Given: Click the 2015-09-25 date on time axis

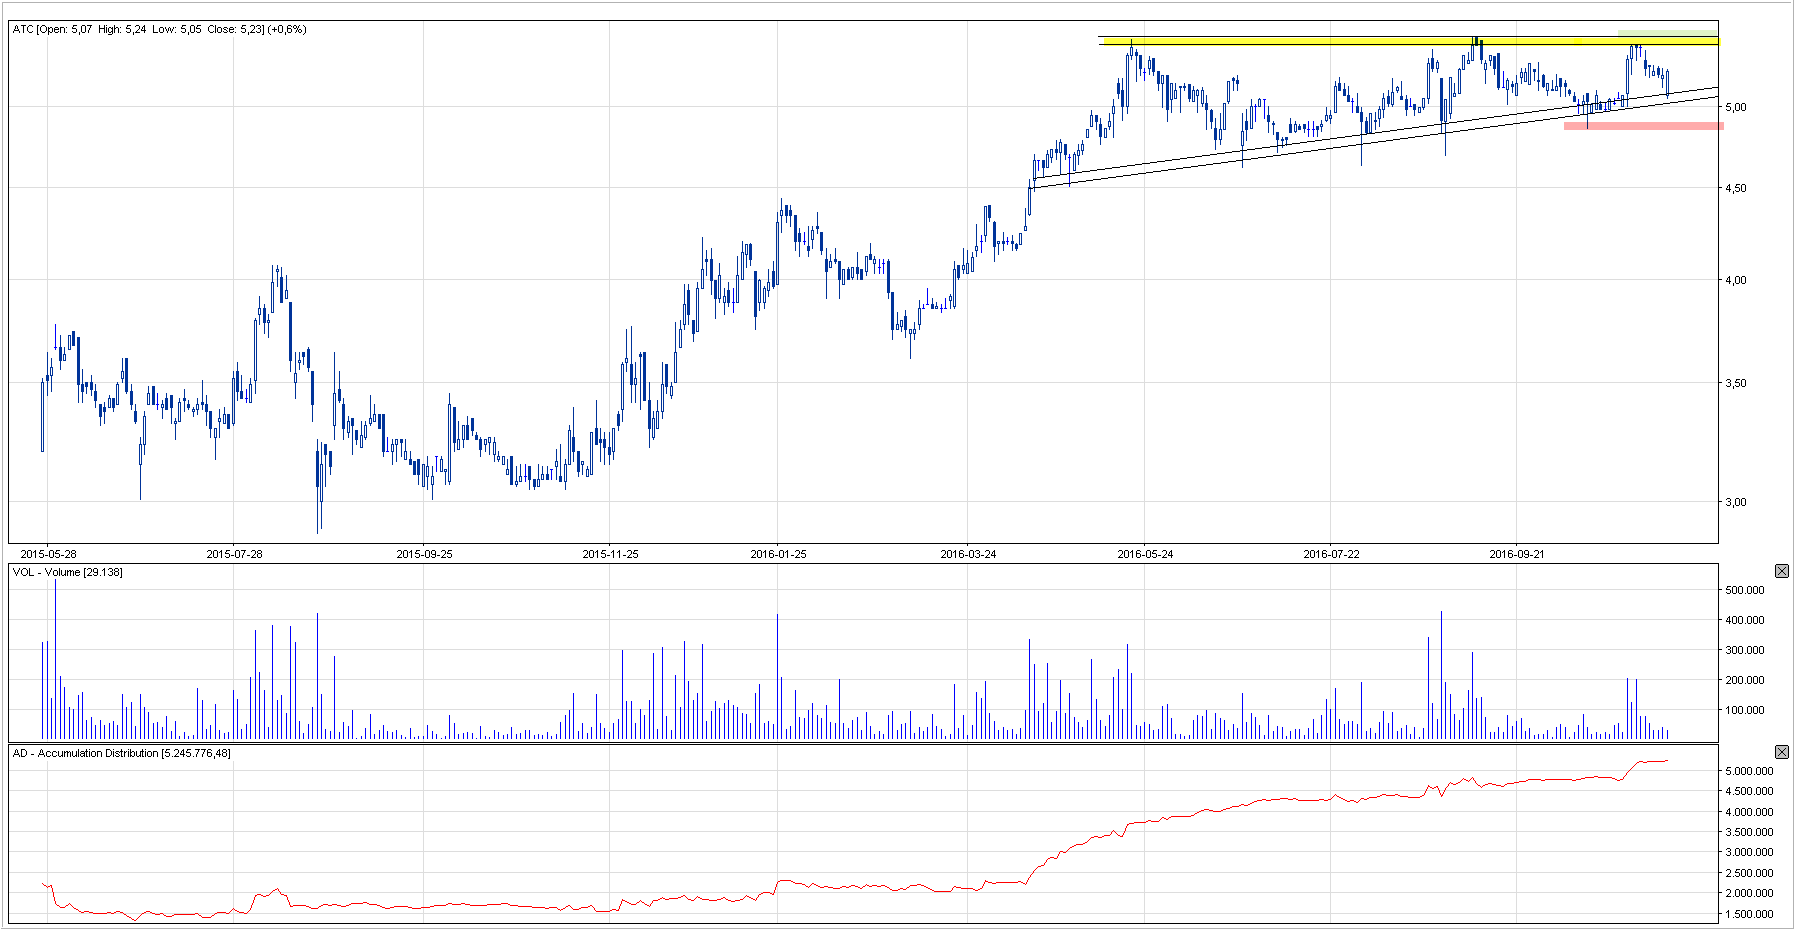Looking at the screenshot, I should tap(424, 554).
